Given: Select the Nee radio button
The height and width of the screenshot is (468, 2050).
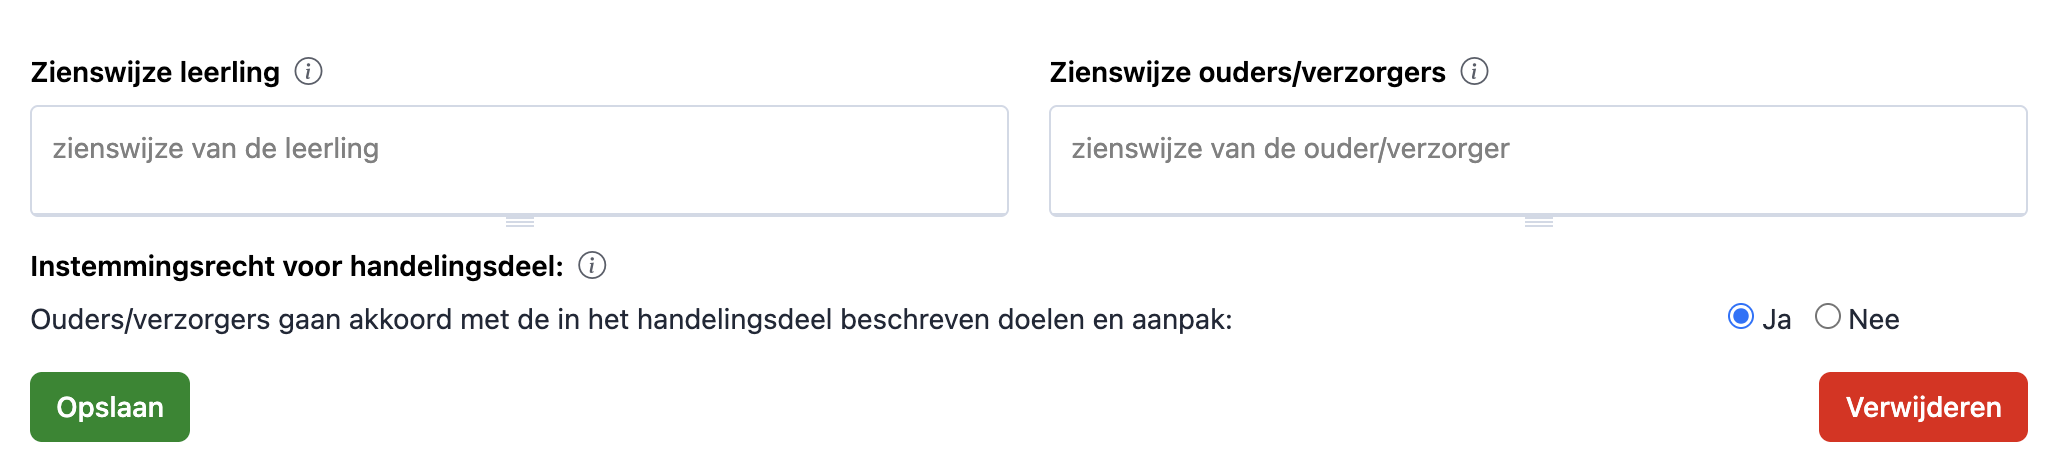Looking at the screenshot, I should pos(1828,317).
